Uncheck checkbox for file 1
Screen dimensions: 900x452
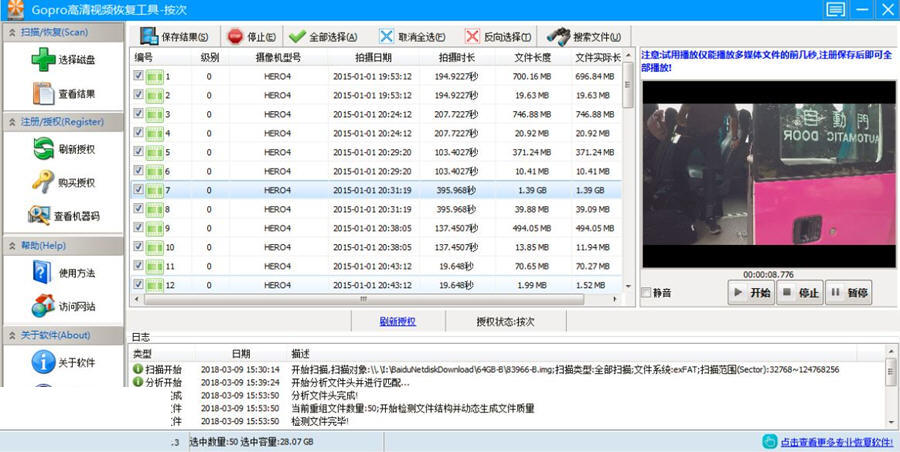click(138, 75)
